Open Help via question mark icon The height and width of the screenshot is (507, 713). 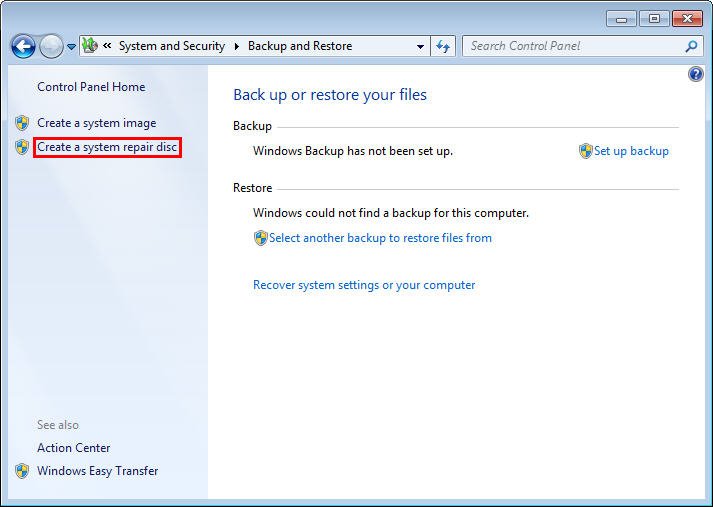tap(696, 74)
